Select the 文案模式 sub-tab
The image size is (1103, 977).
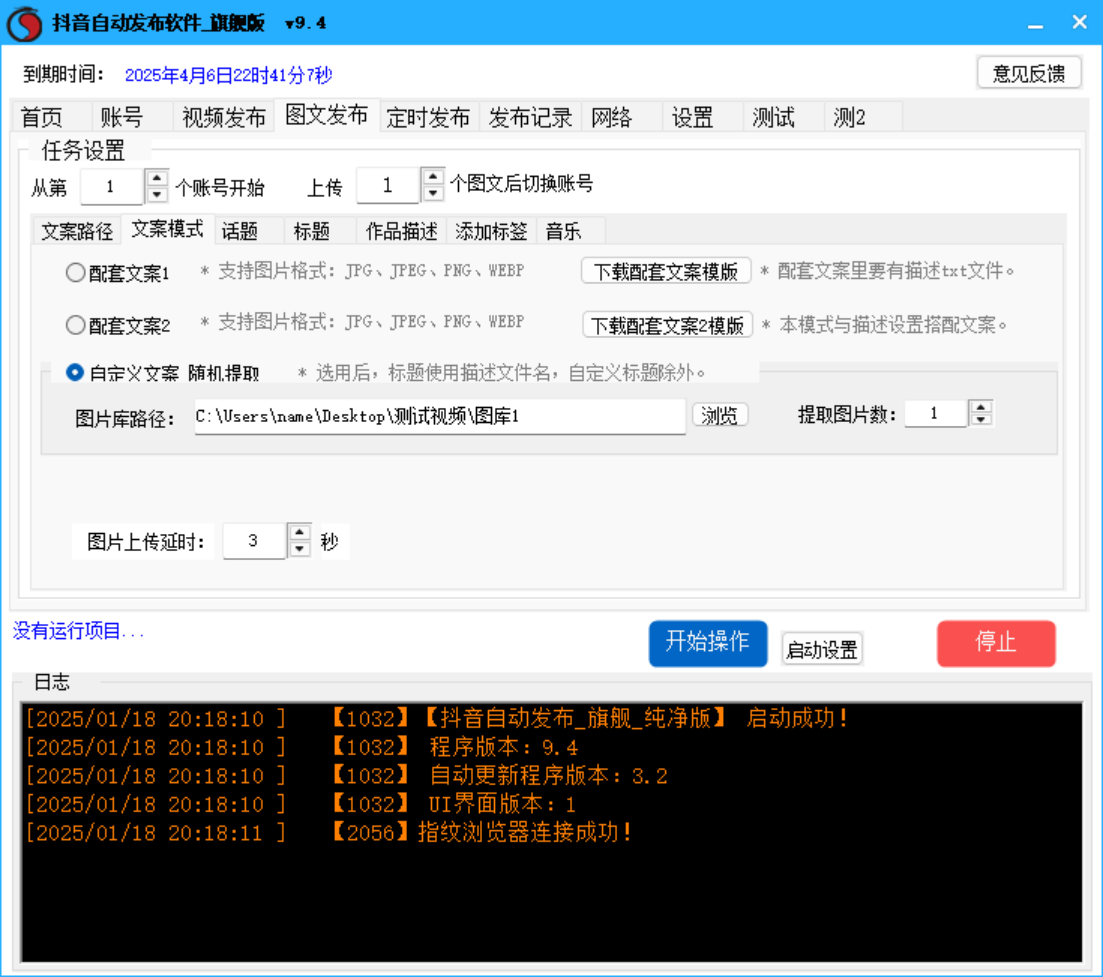click(x=167, y=229)
